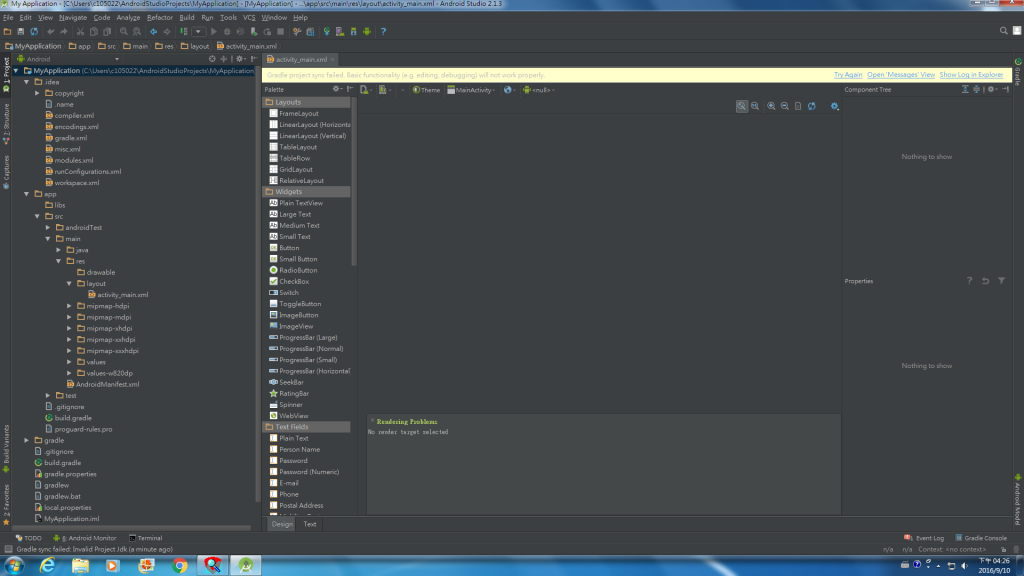Click the Open 'Messages' View link
This screenshot has height=576, width=1024.
coord(901,75)
